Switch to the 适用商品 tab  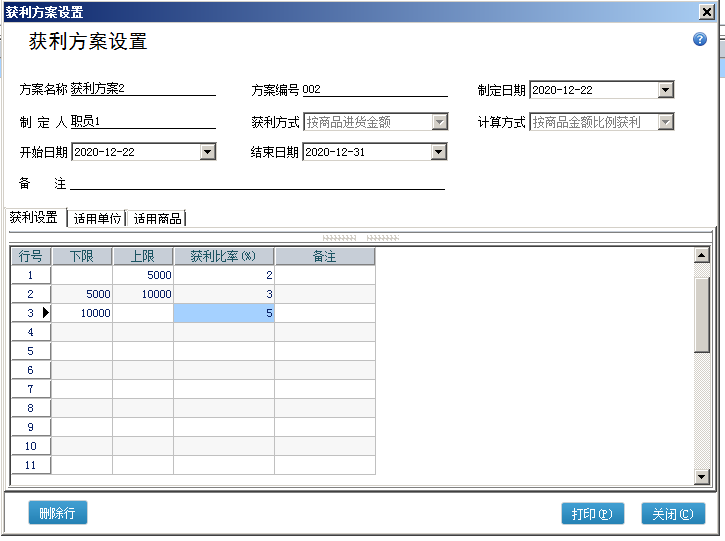tap(157, 218)
